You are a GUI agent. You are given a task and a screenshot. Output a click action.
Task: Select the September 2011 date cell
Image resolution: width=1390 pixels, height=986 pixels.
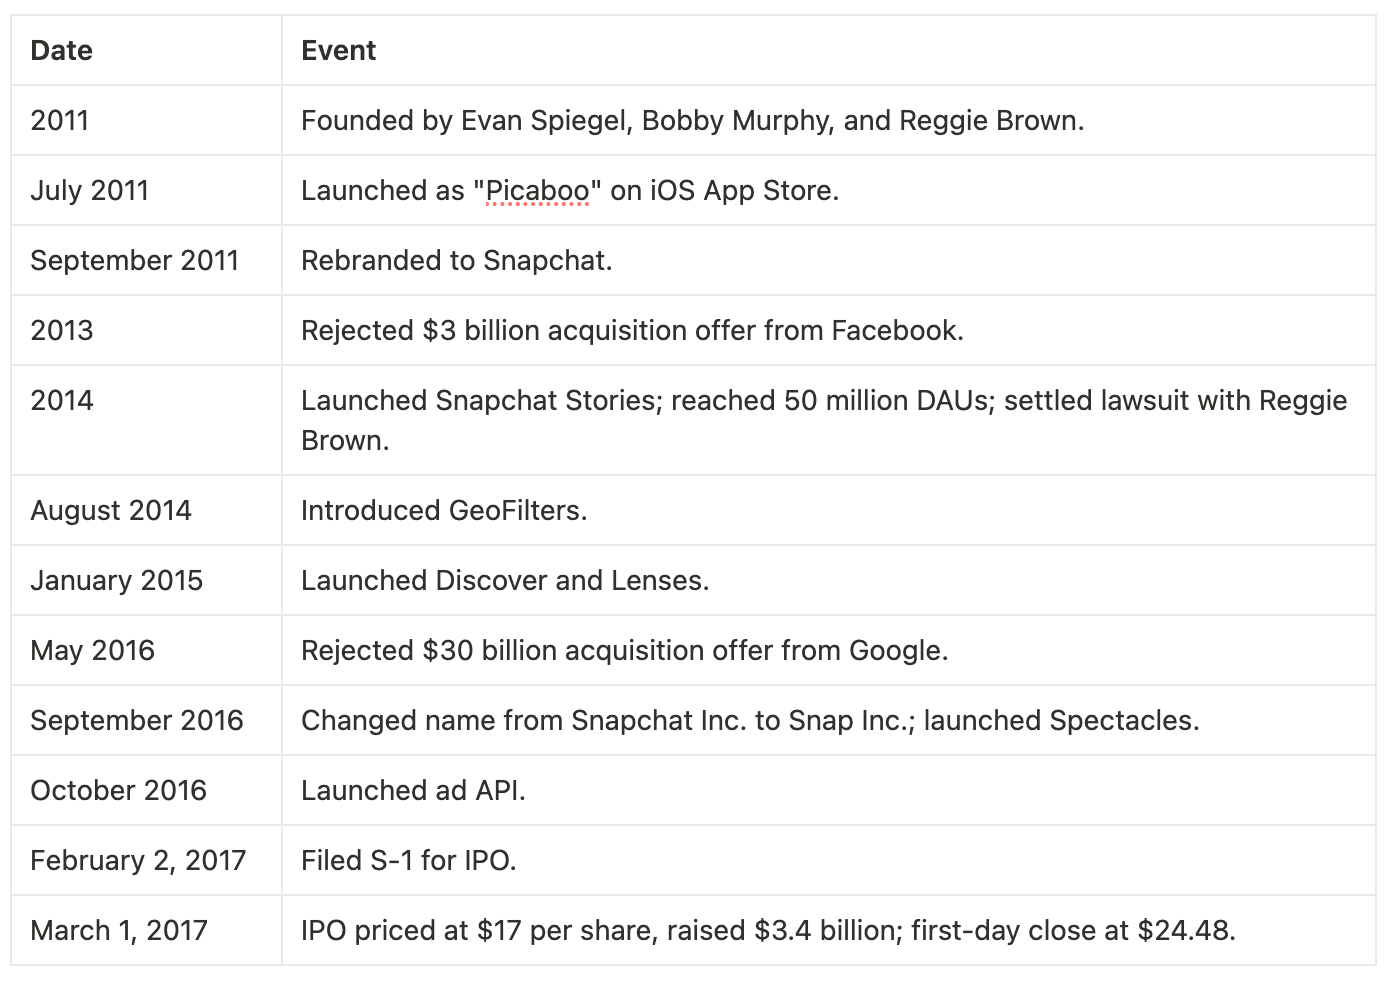point(146,260)
